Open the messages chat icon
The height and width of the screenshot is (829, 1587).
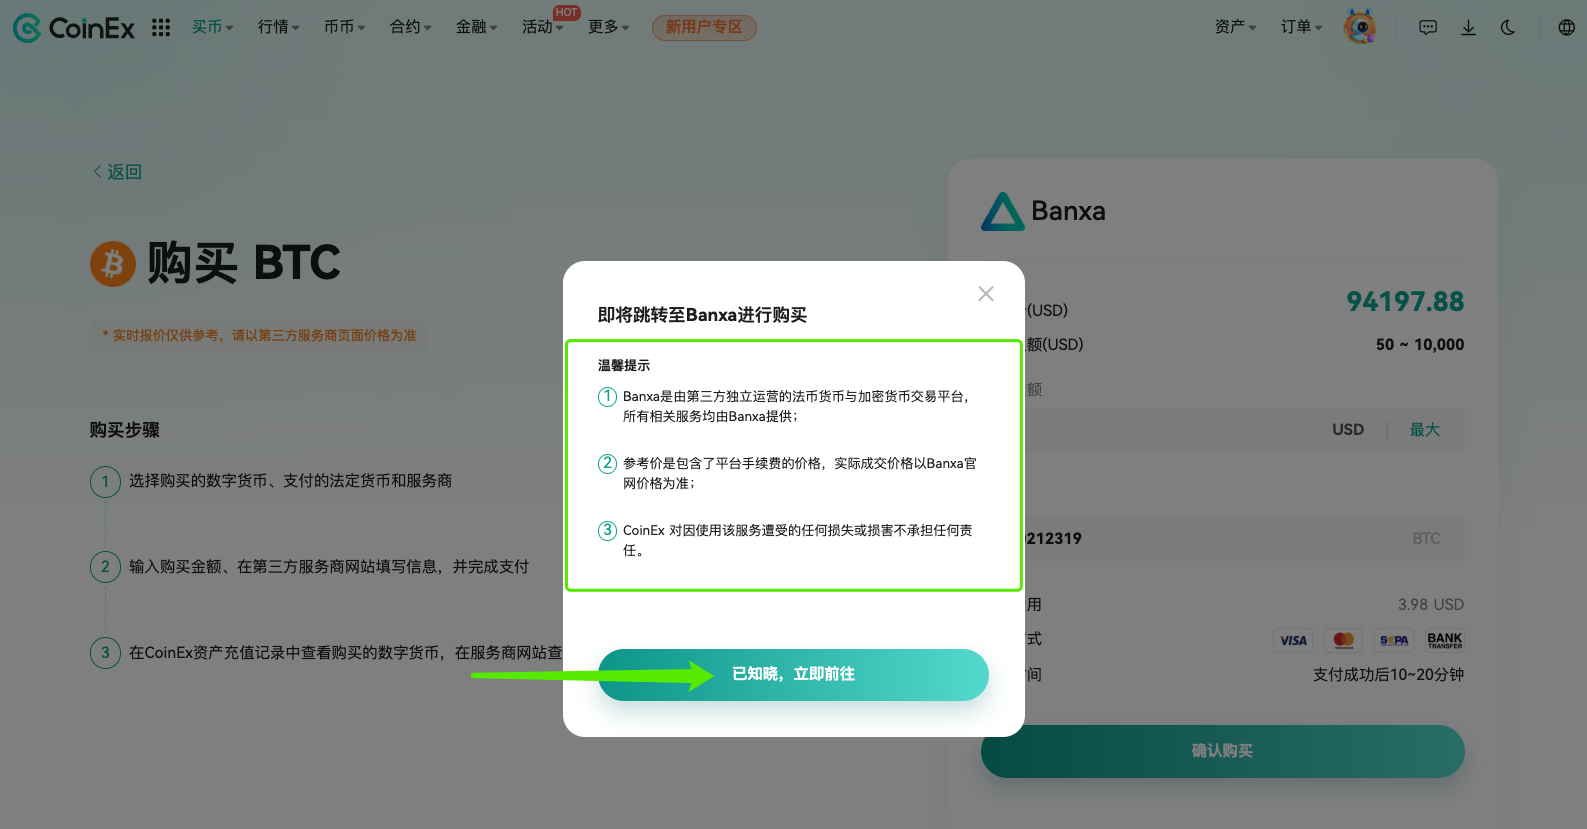coord(1428,28)
